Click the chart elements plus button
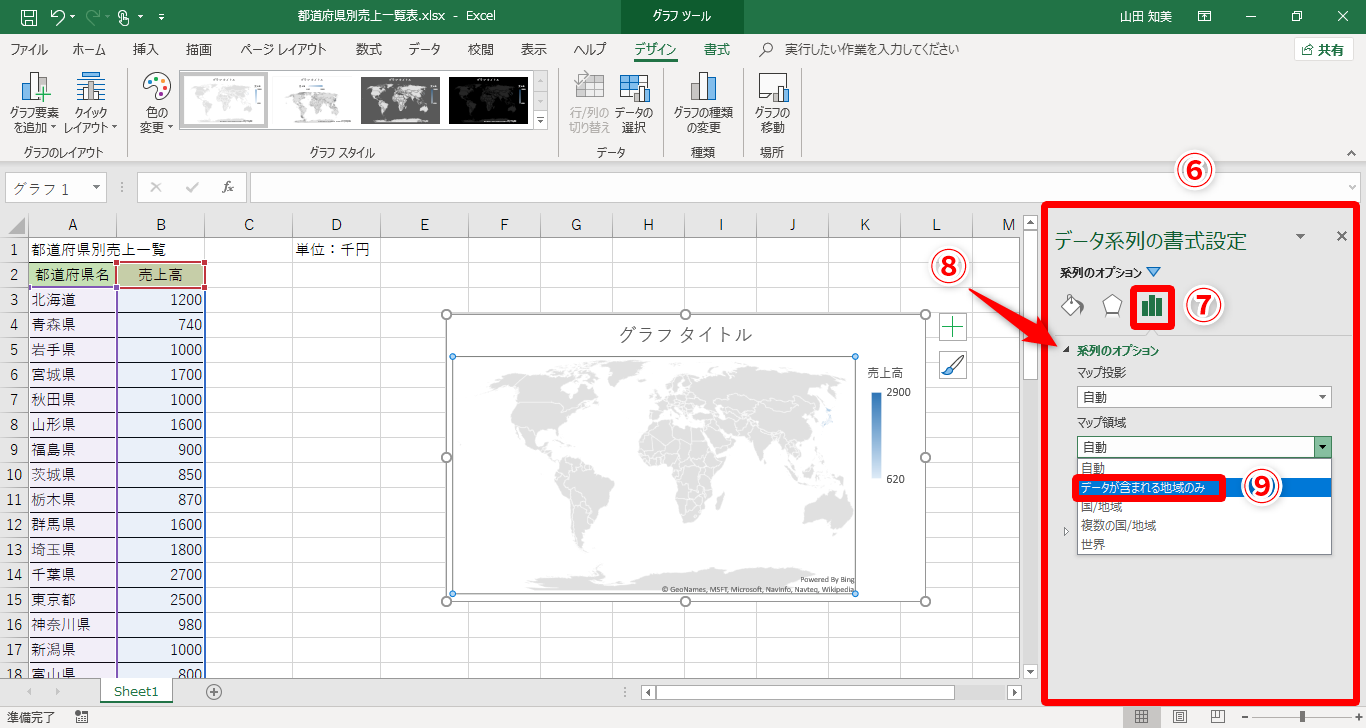Image resolution: width=1366 pixels, height=728 pixels. click(x=953, y=327)
